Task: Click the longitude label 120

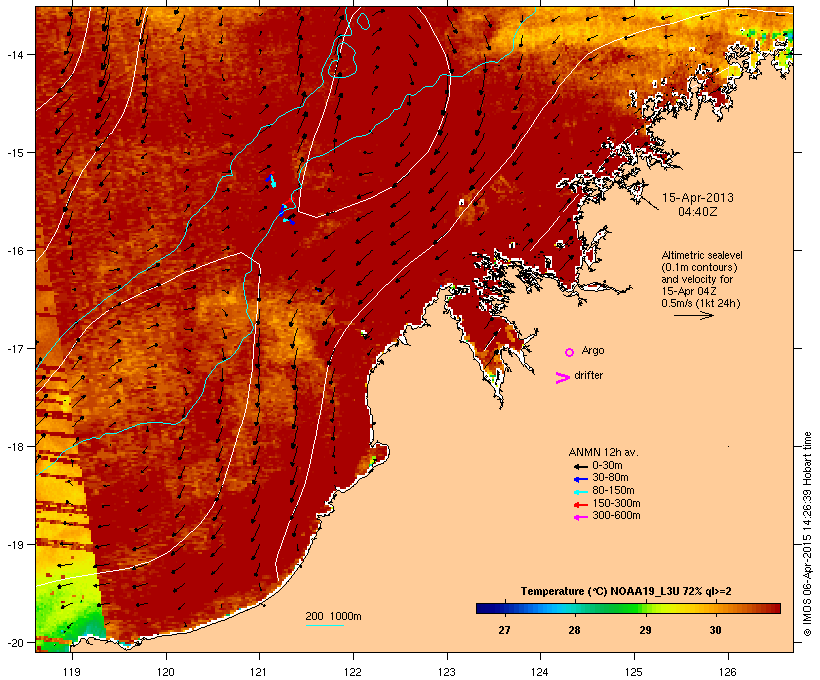Action: (166, 672)
